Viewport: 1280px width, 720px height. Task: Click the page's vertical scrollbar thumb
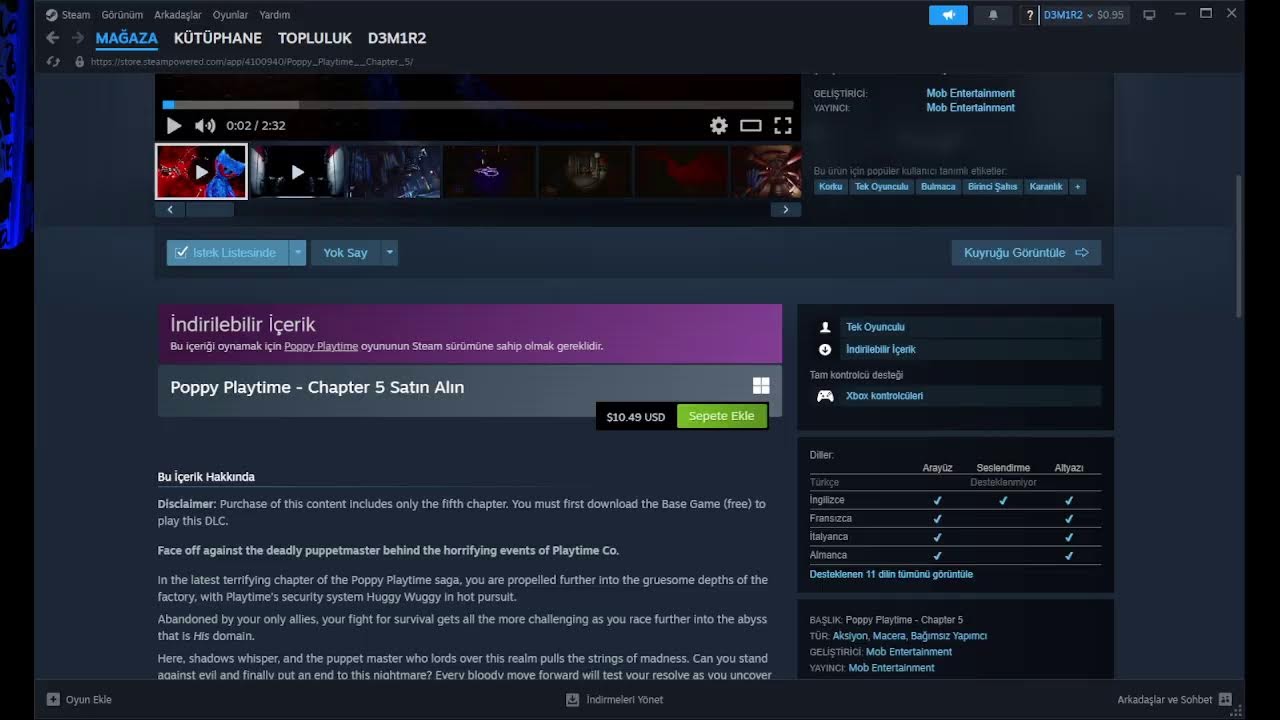coord(1240,247)
